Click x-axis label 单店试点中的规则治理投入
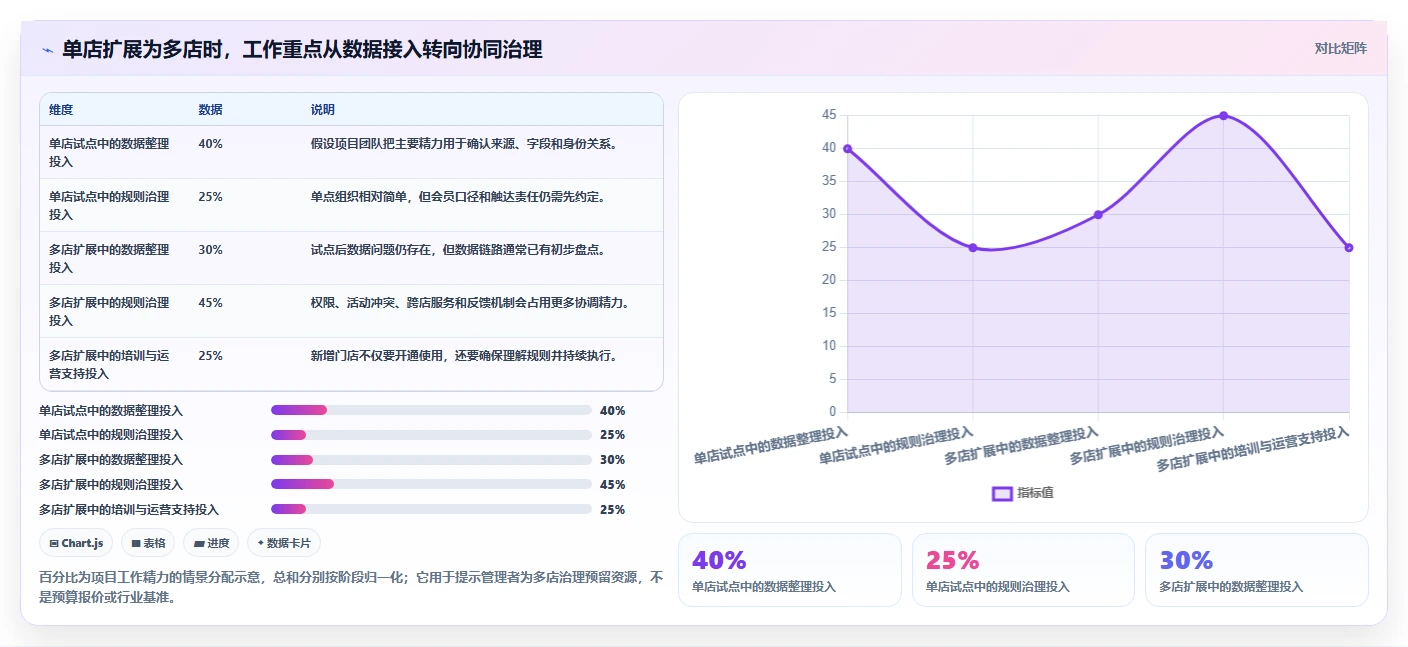The image size is (1408, 647). [x=896, y=444]
